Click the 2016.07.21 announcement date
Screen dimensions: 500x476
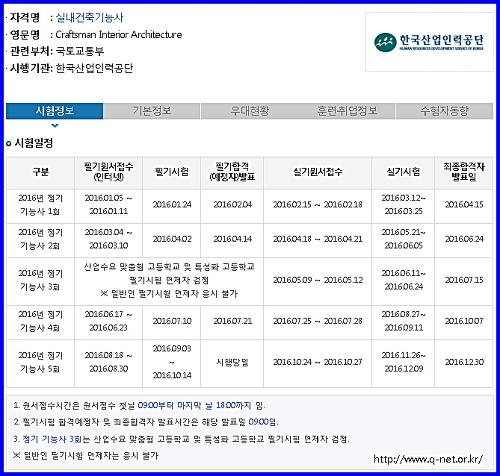coord(233,321)
